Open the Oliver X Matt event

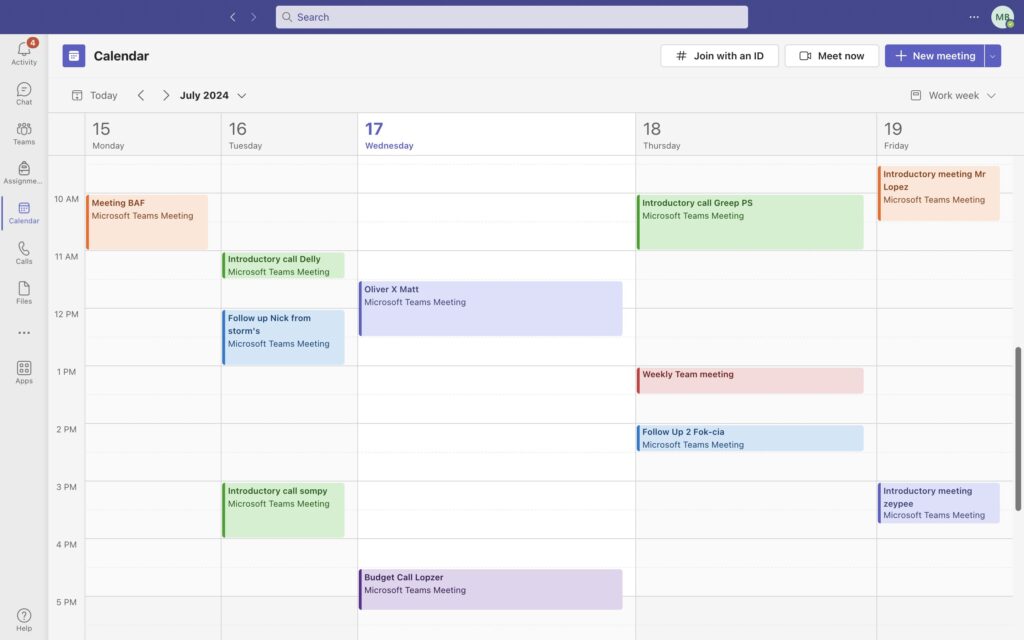click(490, 308)
